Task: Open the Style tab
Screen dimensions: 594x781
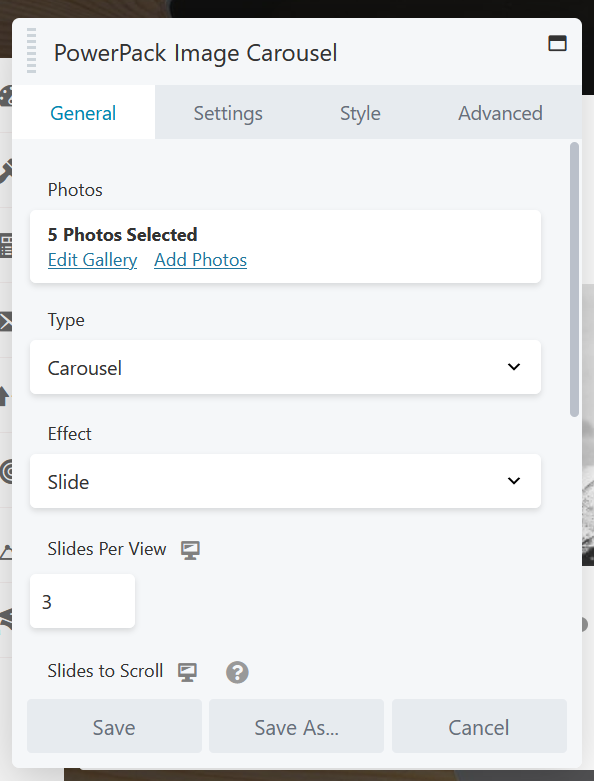Action: (360, 113)
